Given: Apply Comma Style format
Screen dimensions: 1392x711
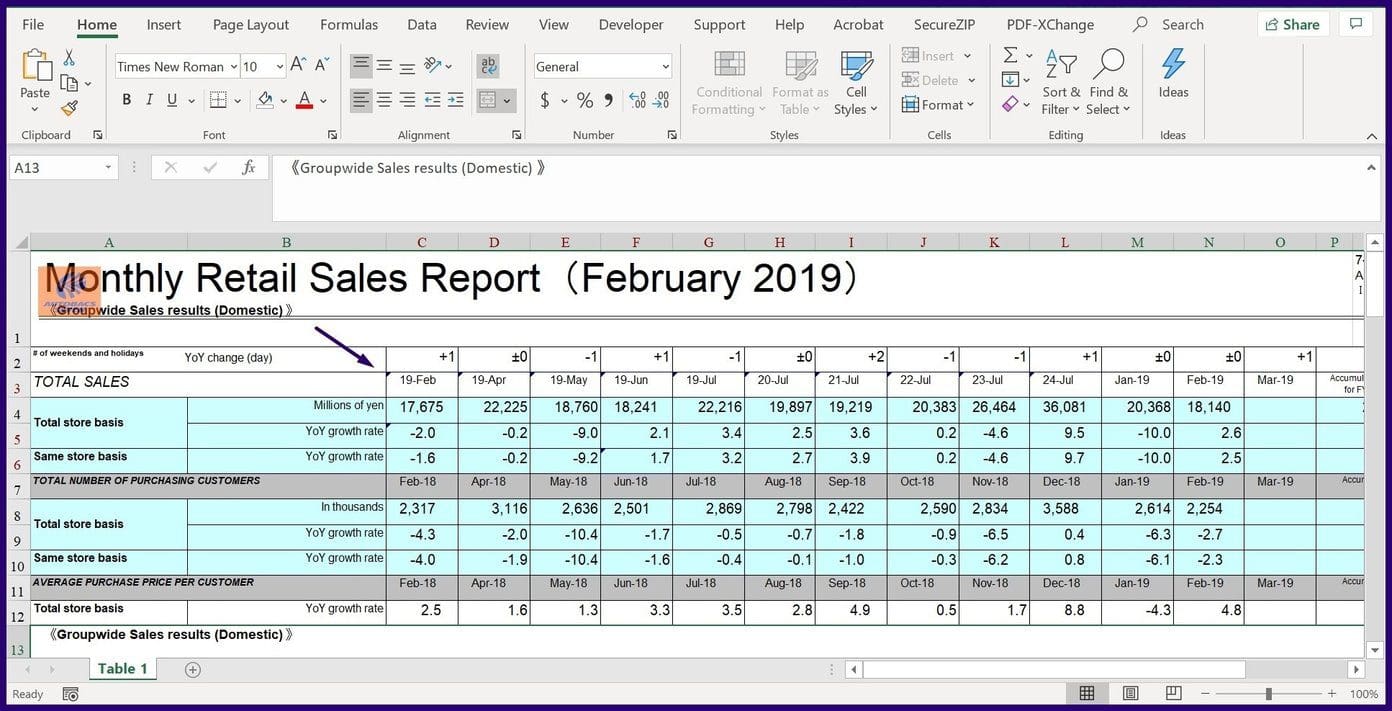Looking at the screenshot, I should point(609,100).
